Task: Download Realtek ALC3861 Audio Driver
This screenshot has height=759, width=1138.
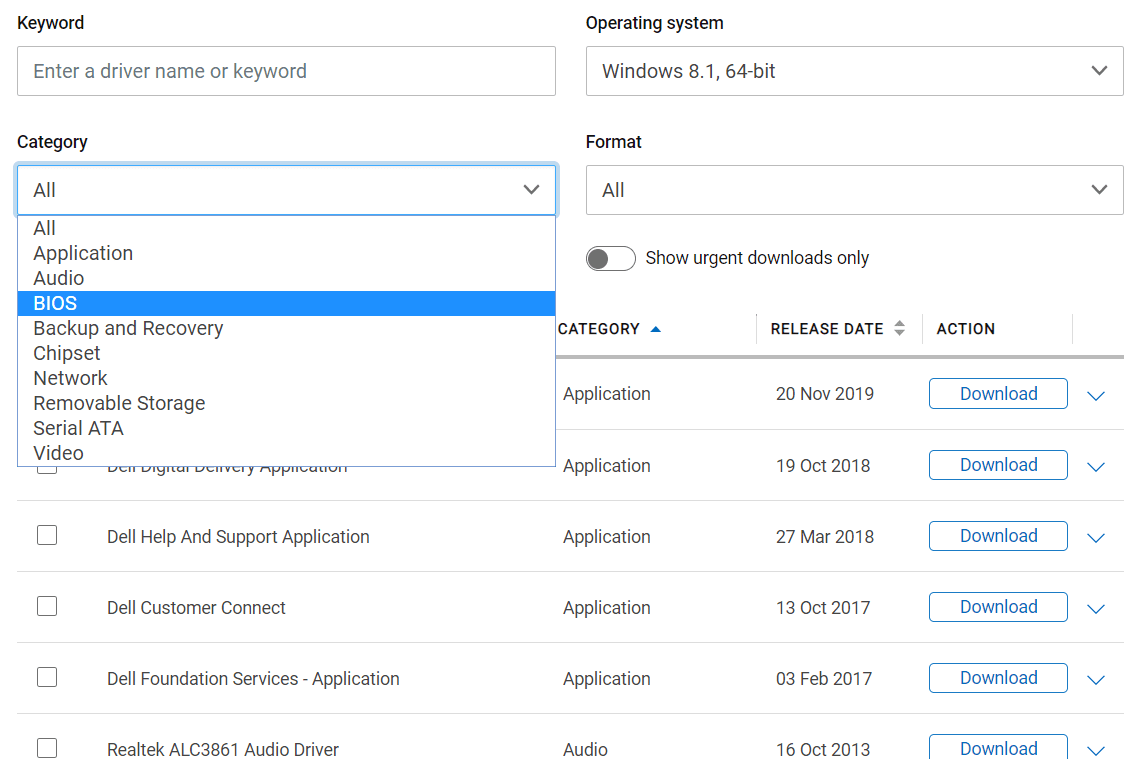Action: tap(998, 747)
